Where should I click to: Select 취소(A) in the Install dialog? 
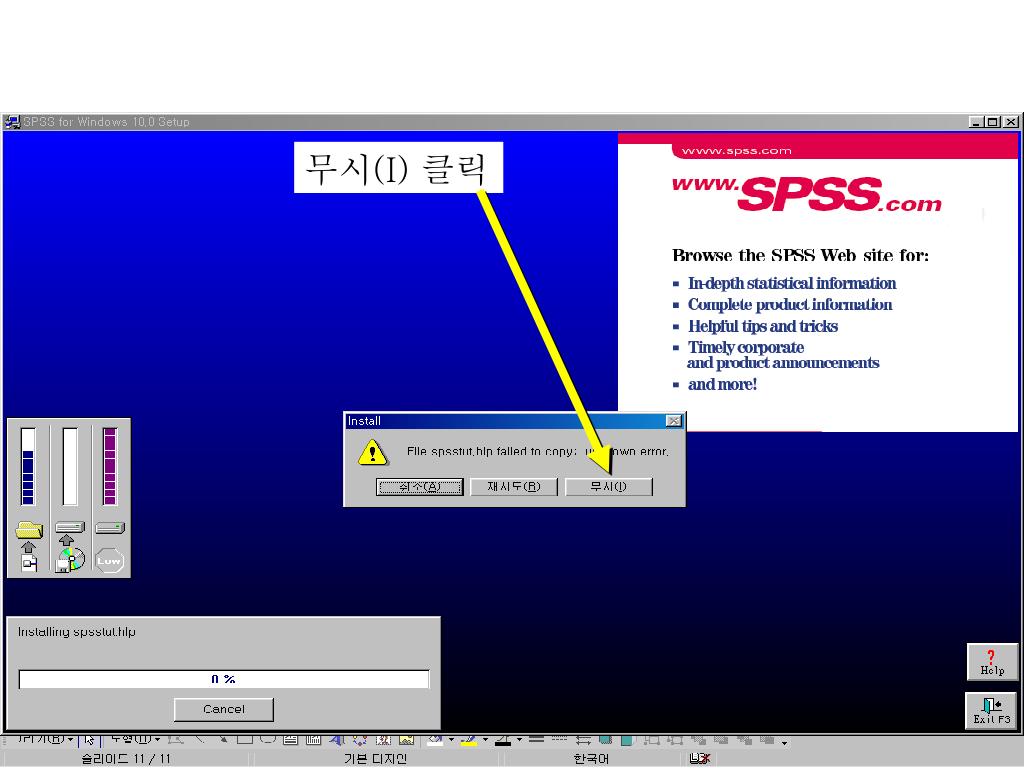click(x=419, y=487)
